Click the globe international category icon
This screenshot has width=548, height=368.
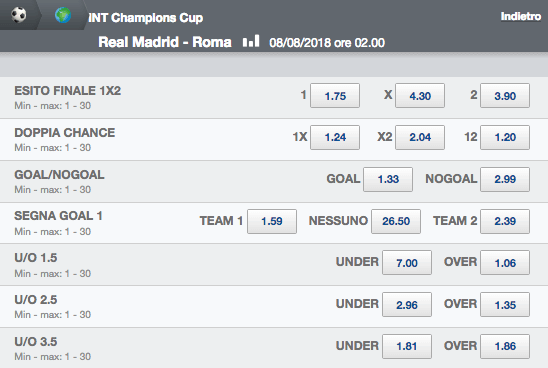63,15
